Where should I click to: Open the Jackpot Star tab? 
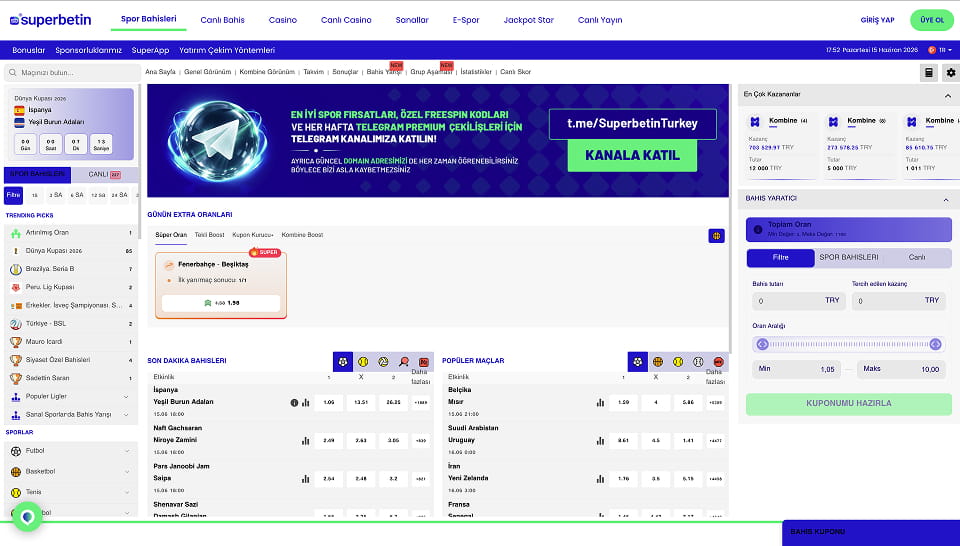(528, 20)
